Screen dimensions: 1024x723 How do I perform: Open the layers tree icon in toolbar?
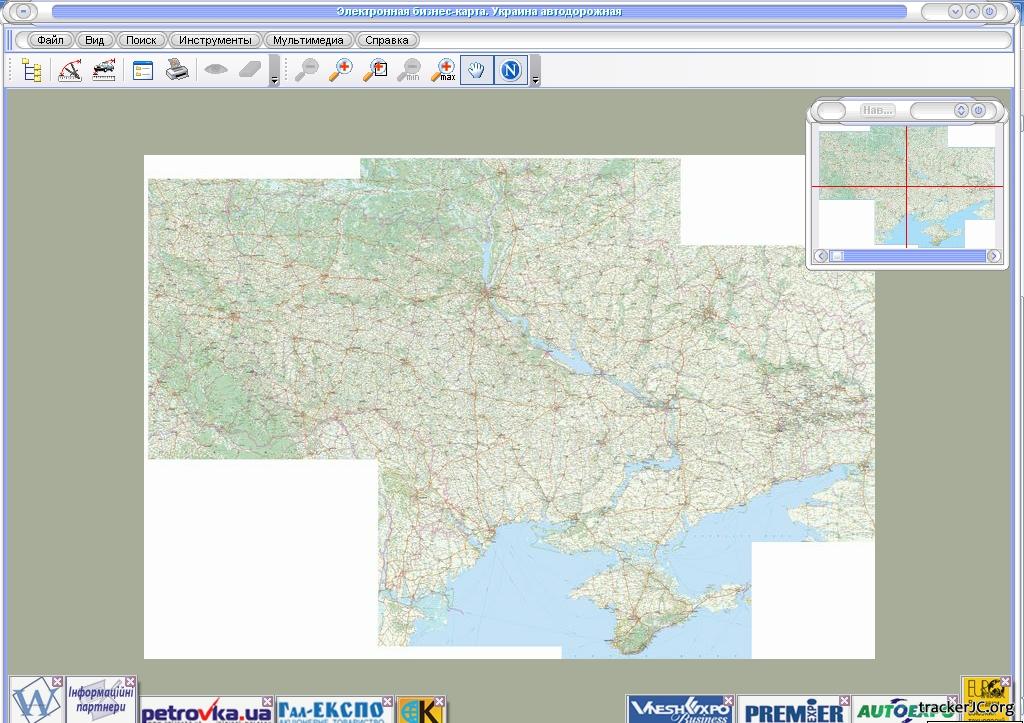pyautogui.click(x=32, y=71)
